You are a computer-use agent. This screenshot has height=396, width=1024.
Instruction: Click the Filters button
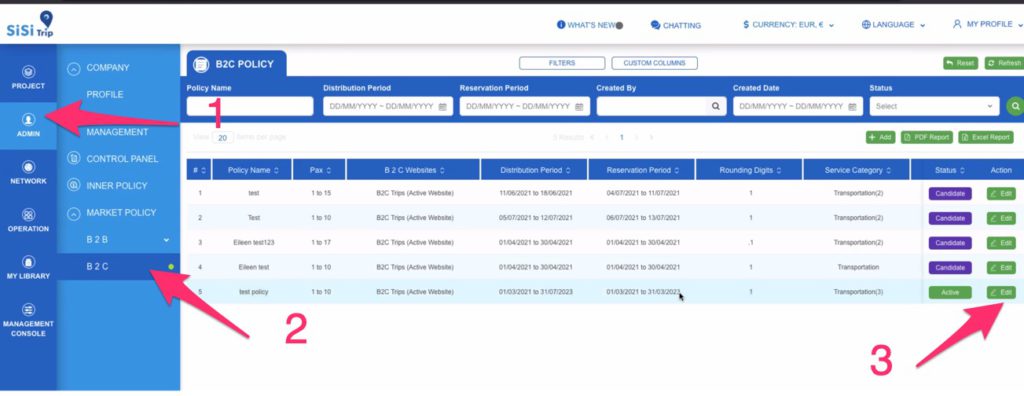[562, 63]
